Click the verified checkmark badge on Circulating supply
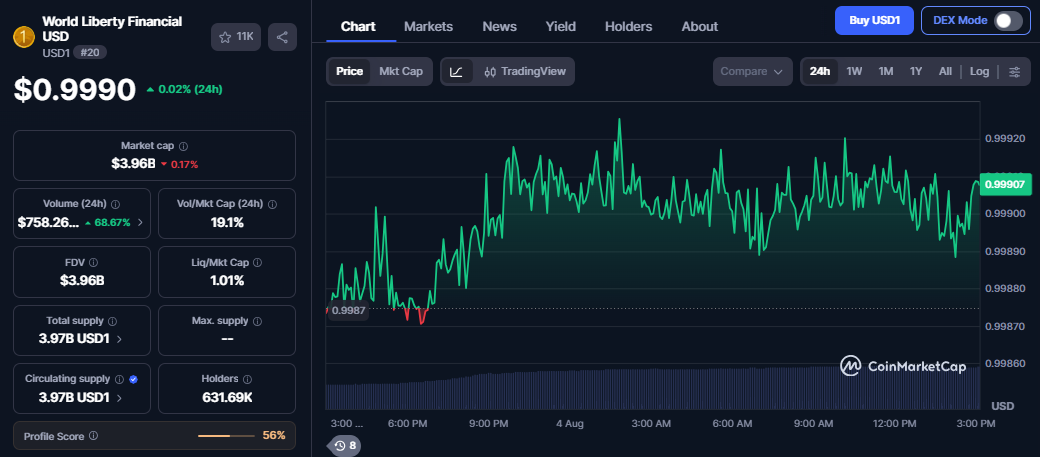This screenshot has height=457, width=1040. point(133,379)
